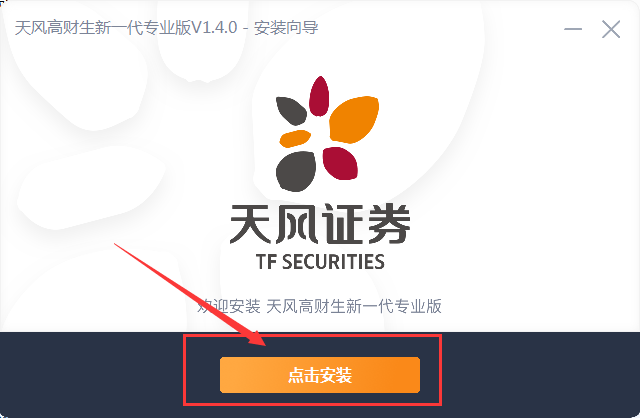The image size is (640, 418).
Task: Click the 安装向导 text in the title
Action: 286,28
